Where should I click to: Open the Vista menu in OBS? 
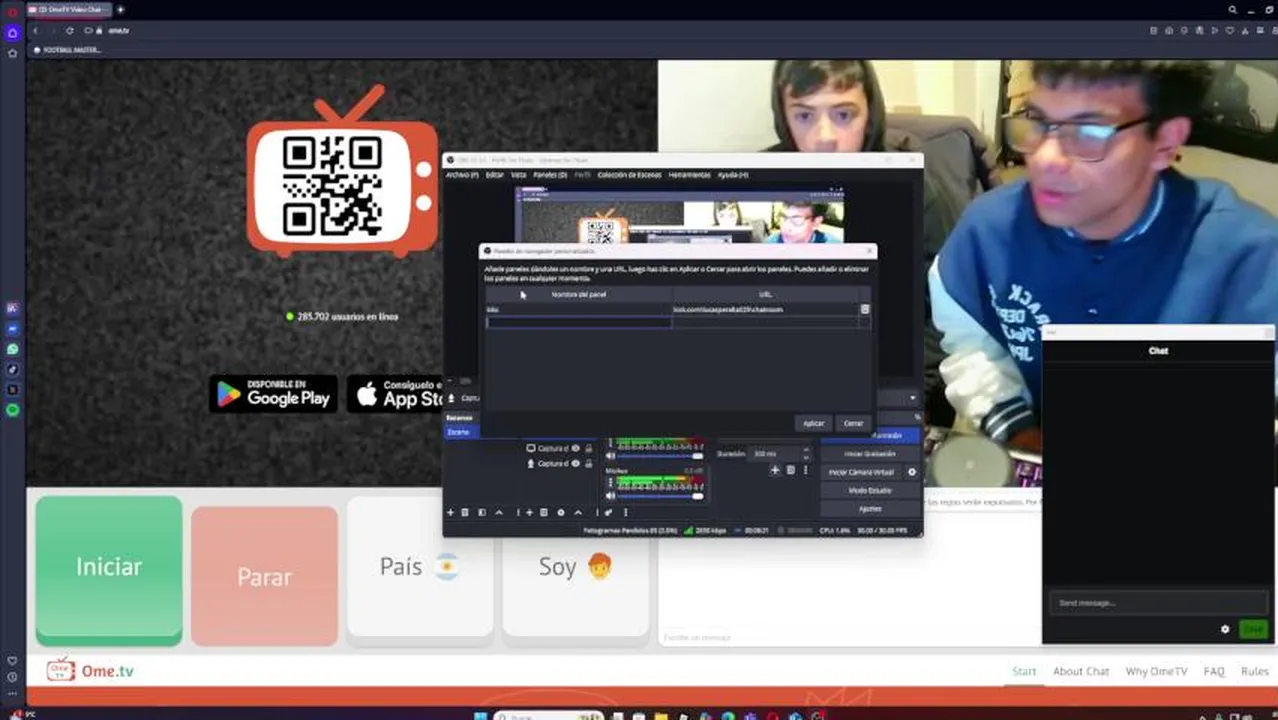pyautogui.click(x=518, y=175)
